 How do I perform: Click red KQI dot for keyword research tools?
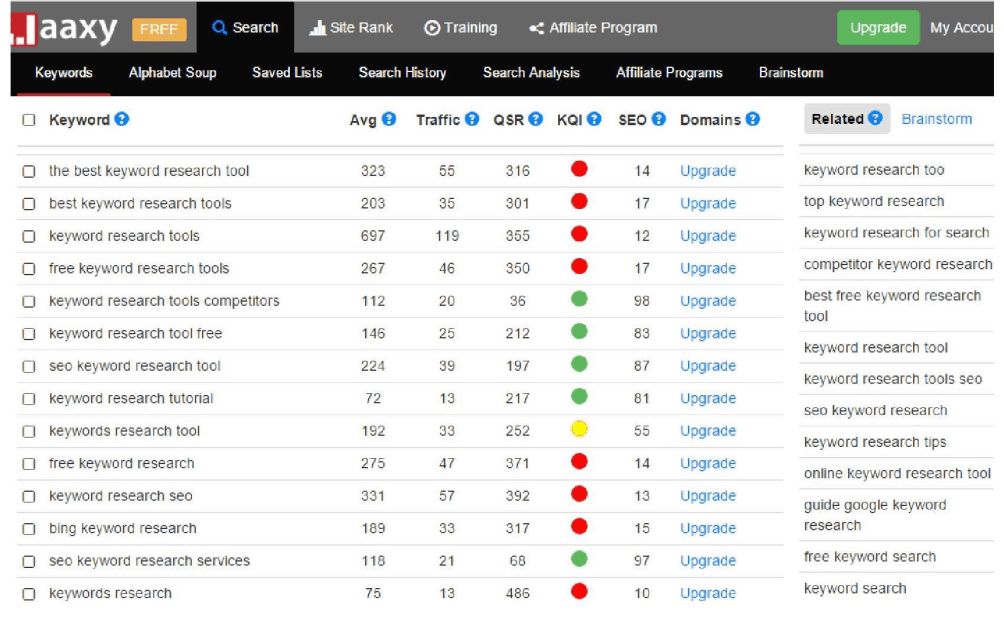click(x=579, y=234)
